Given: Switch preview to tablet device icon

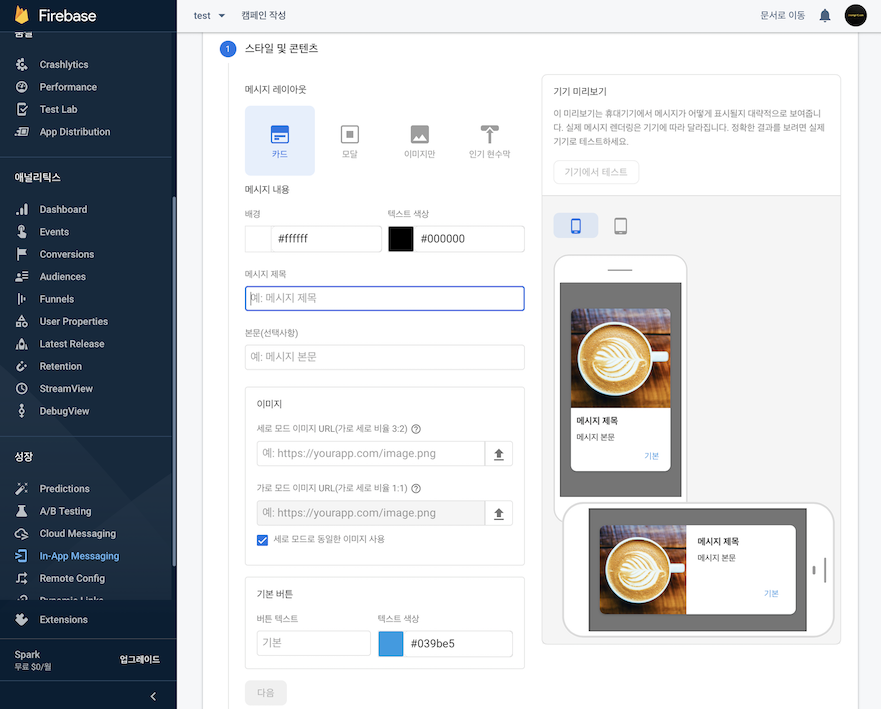Looking at the screenshot, I should pyautogui.click(x=620, y=226).
